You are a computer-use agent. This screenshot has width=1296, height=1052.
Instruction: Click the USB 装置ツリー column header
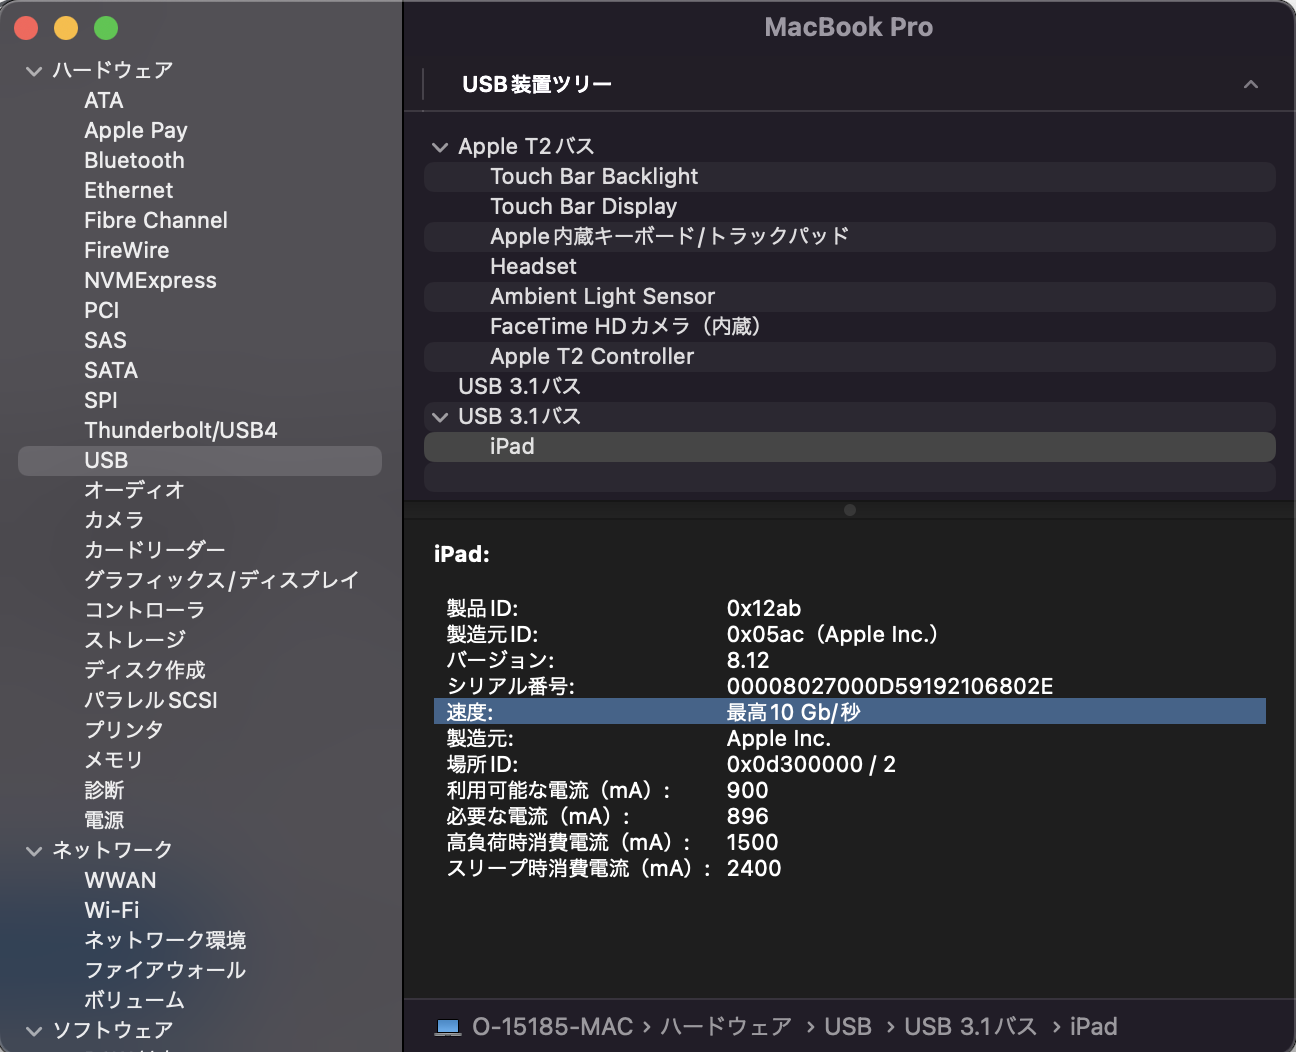(537, 84)
